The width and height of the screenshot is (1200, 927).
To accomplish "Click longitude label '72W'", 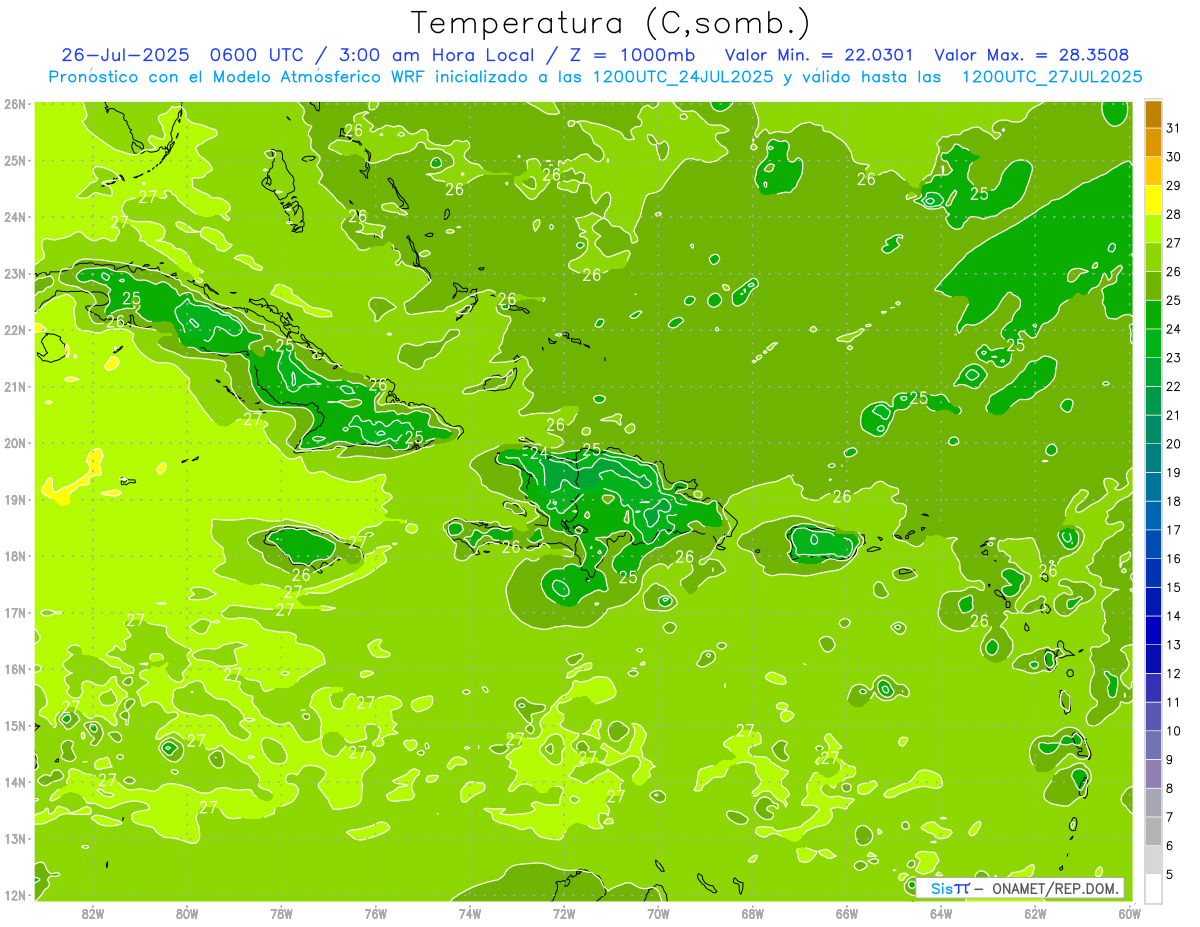I will pyautogui.click(x=564, y=914).
